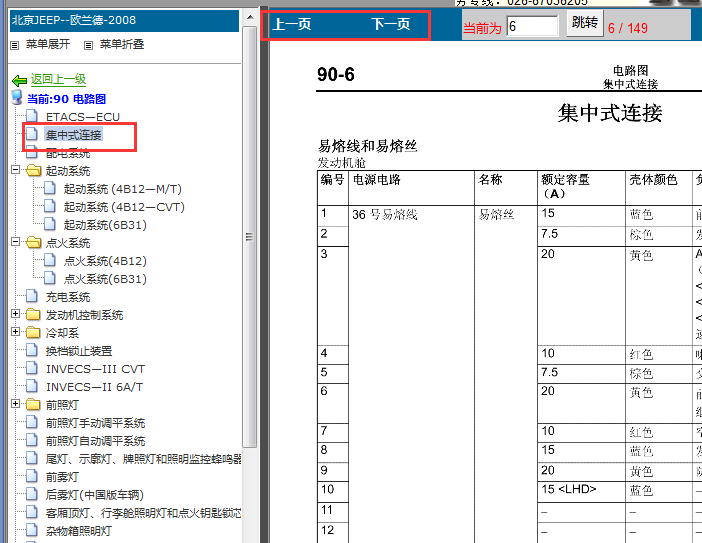The width and height of the screenshot is (702, 543).
Task: Click the INVECS—III CVT page icon
Action: 32,368
